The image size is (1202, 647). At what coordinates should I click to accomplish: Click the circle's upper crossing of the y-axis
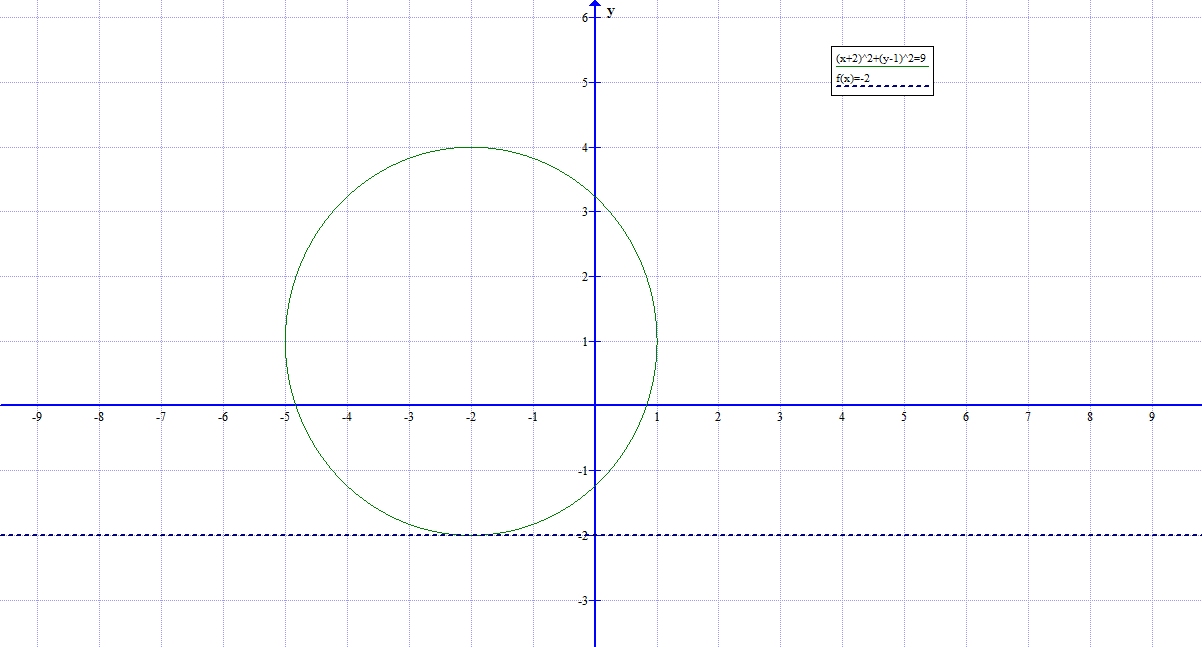pos(595,197)
